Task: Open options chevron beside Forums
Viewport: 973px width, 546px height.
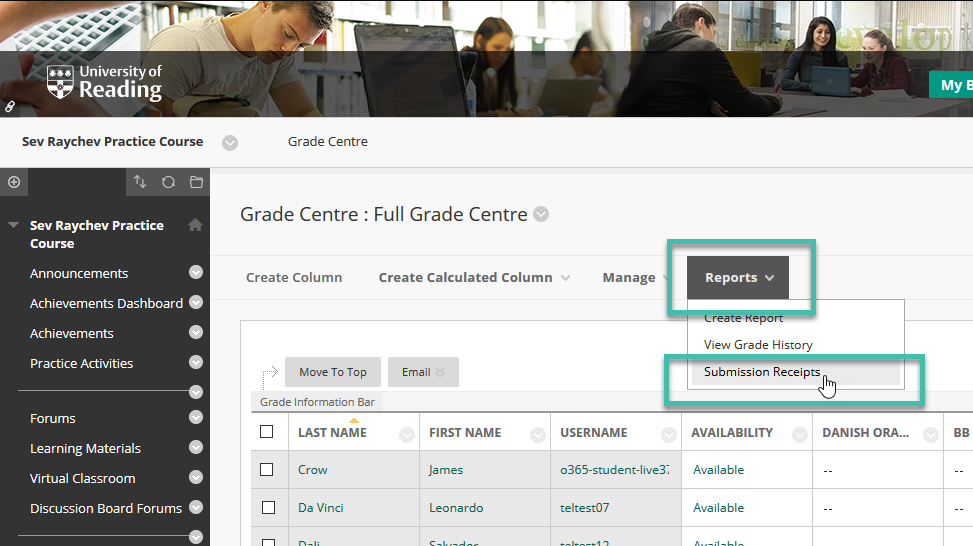Action: [196, 418]
